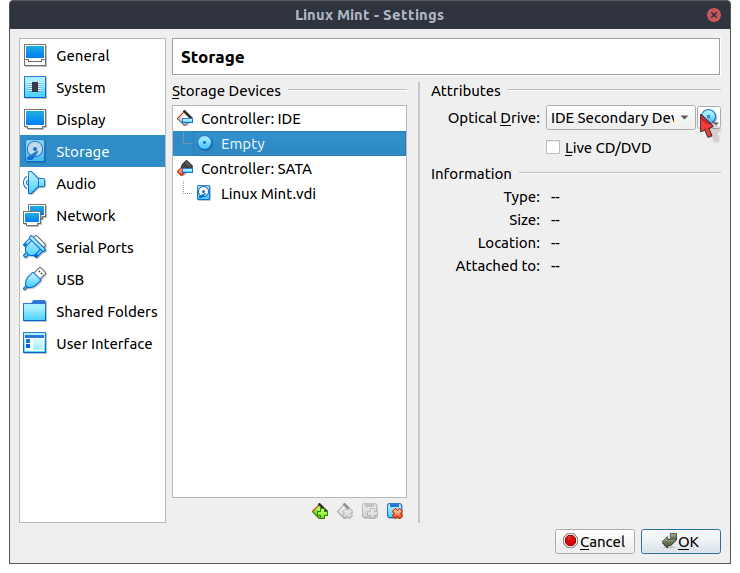Click the optical disk chooser icon

pos(708,118)
